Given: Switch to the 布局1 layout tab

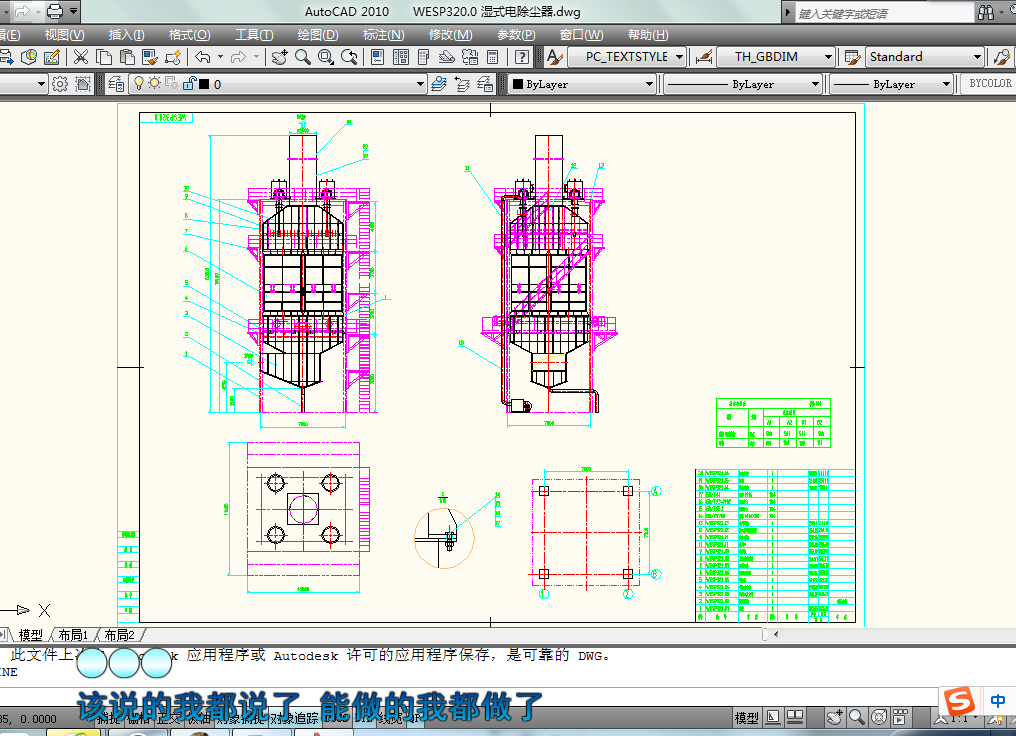Looking at the screenshot, I should click(x=73, y=635).
